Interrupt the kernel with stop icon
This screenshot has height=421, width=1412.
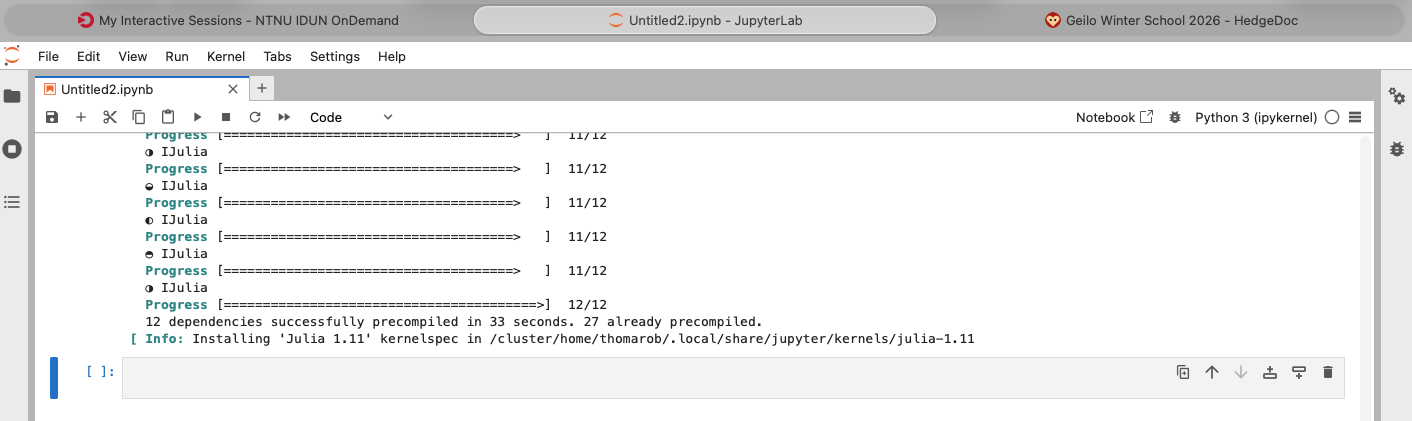click(x=226, y=117)
